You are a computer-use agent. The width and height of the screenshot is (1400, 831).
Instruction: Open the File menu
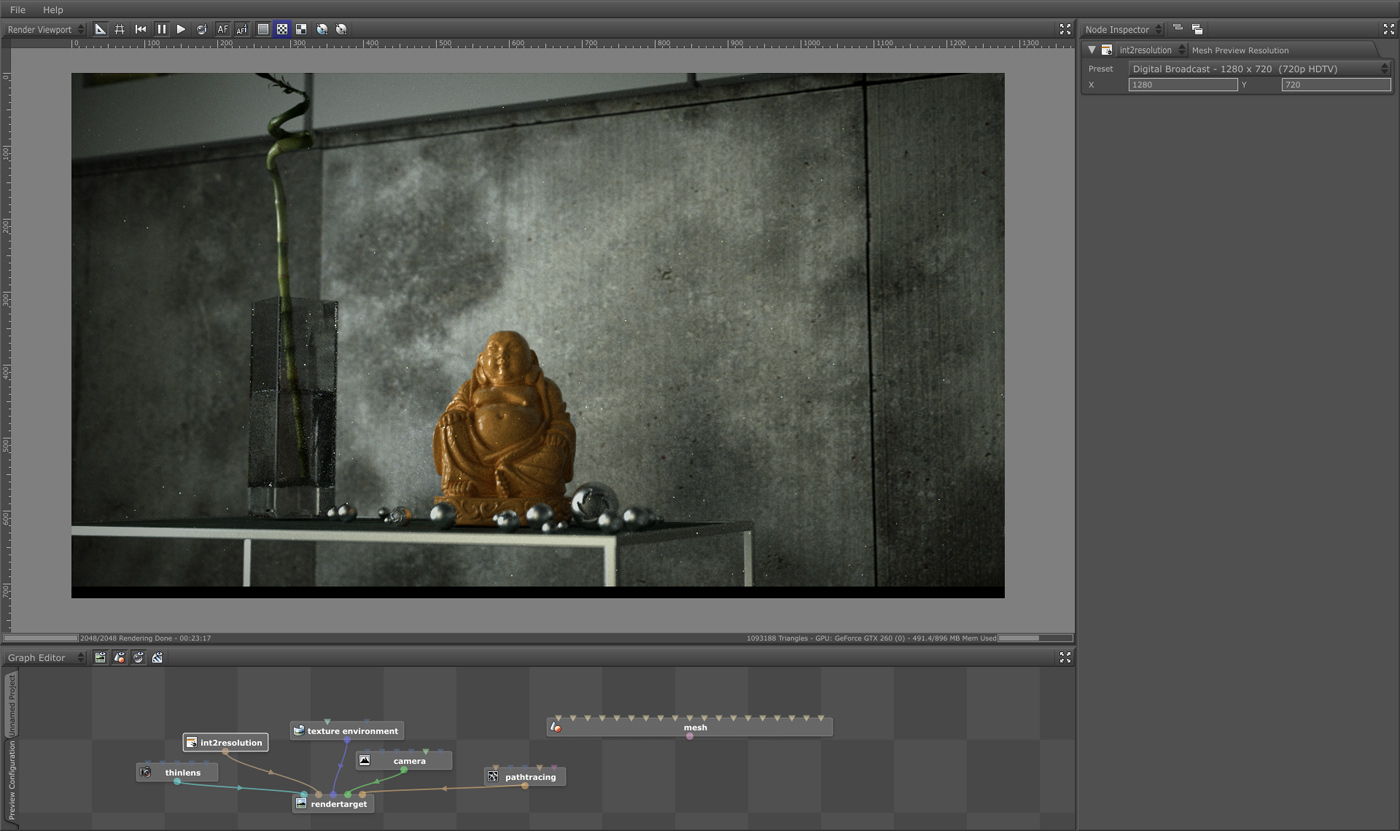click(18, 10)
